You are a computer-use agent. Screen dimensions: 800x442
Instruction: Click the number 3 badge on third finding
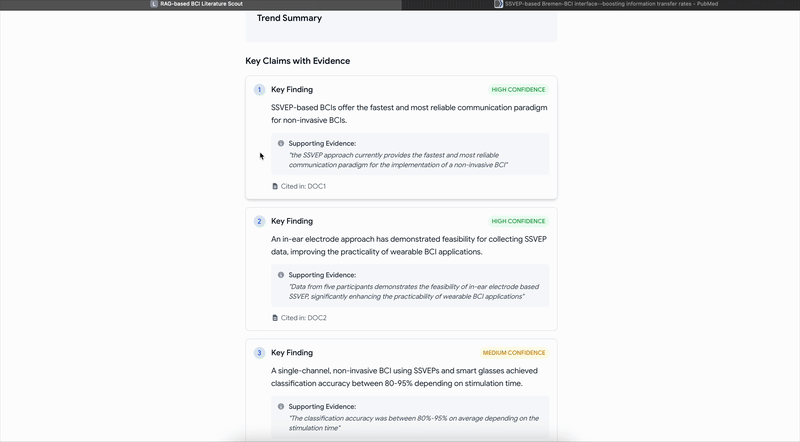259,353
